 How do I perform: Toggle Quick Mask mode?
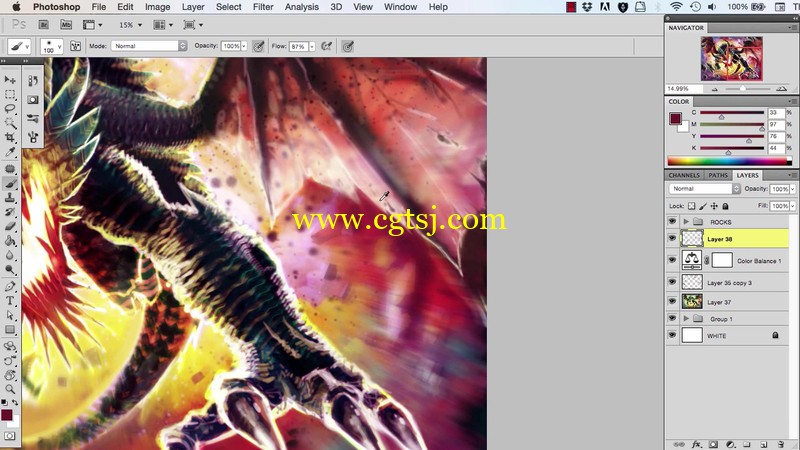(10, 436)
